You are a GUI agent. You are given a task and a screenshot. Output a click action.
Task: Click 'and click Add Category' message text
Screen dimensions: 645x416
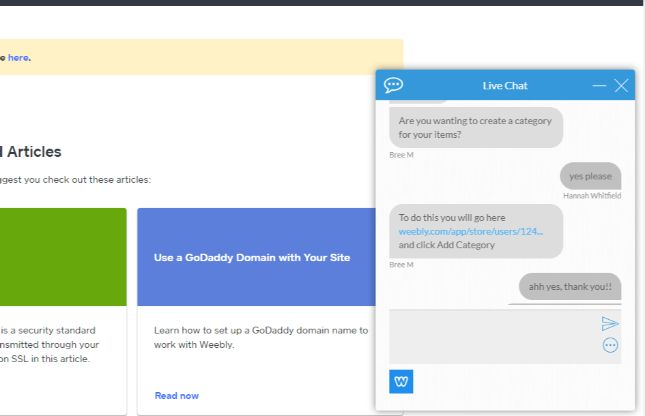[446, 245]
